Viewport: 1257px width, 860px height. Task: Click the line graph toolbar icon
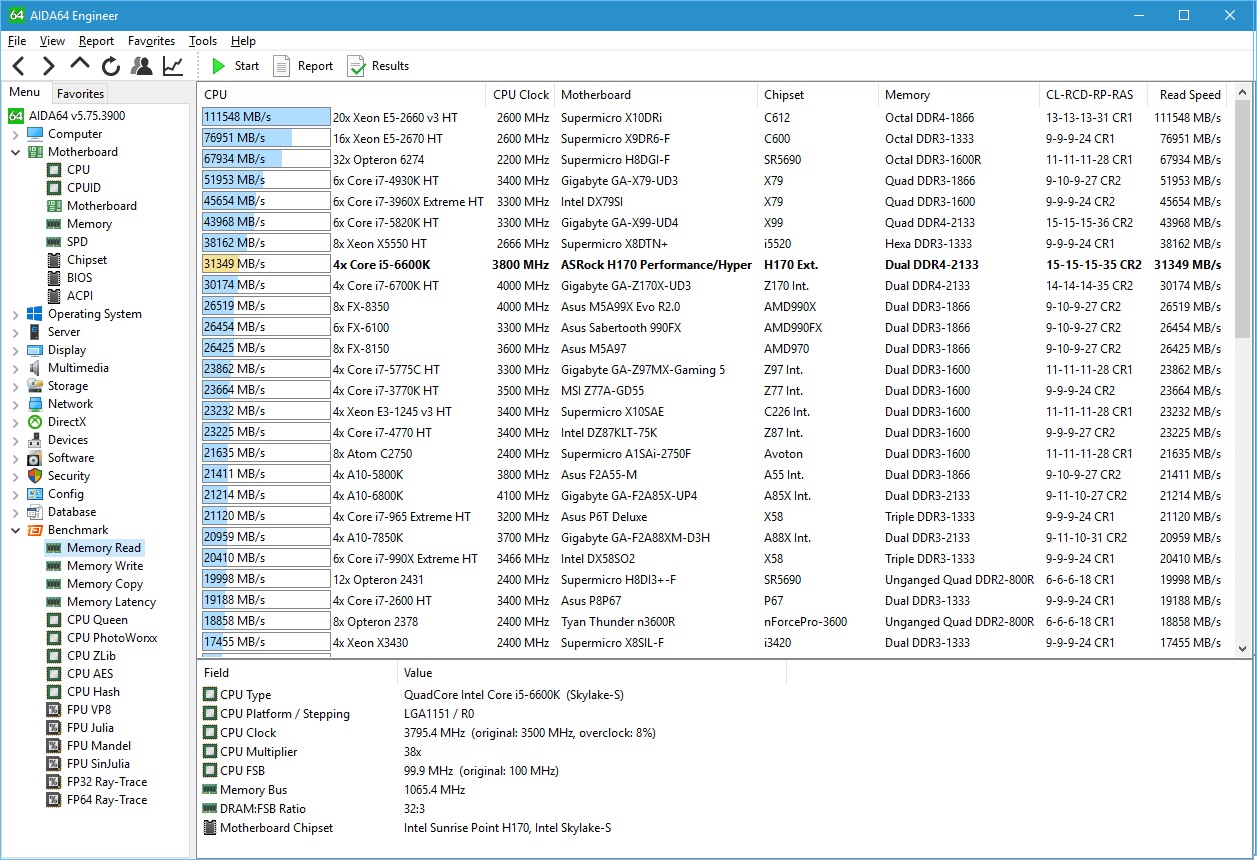coord(173,66)
